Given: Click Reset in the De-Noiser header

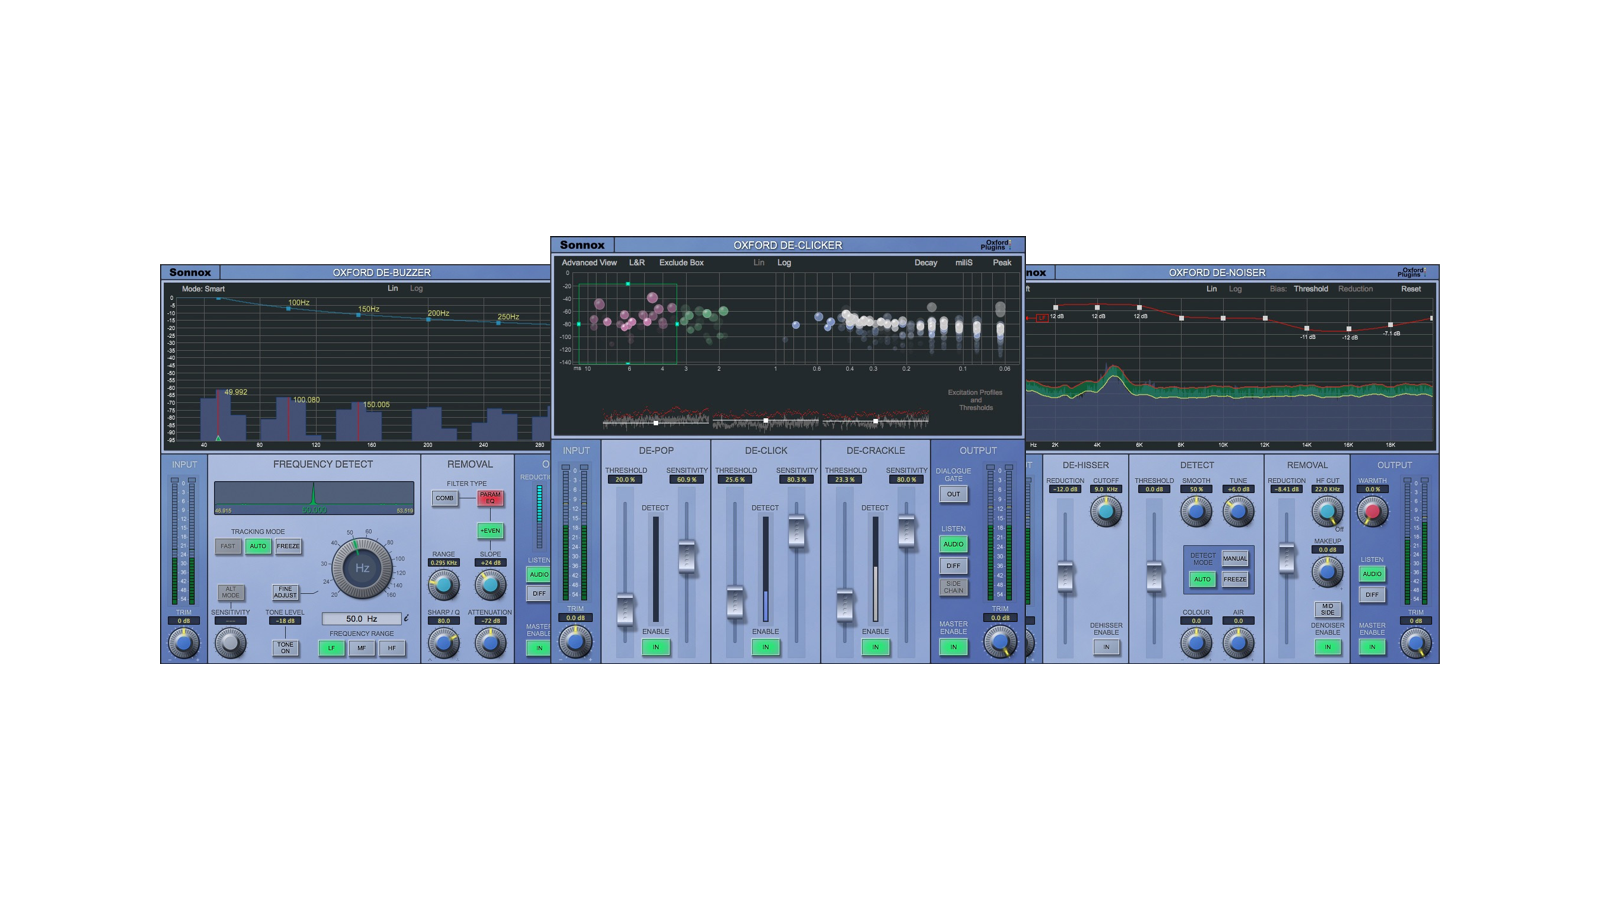Looking at the screenshot, I should [1411, 289].
